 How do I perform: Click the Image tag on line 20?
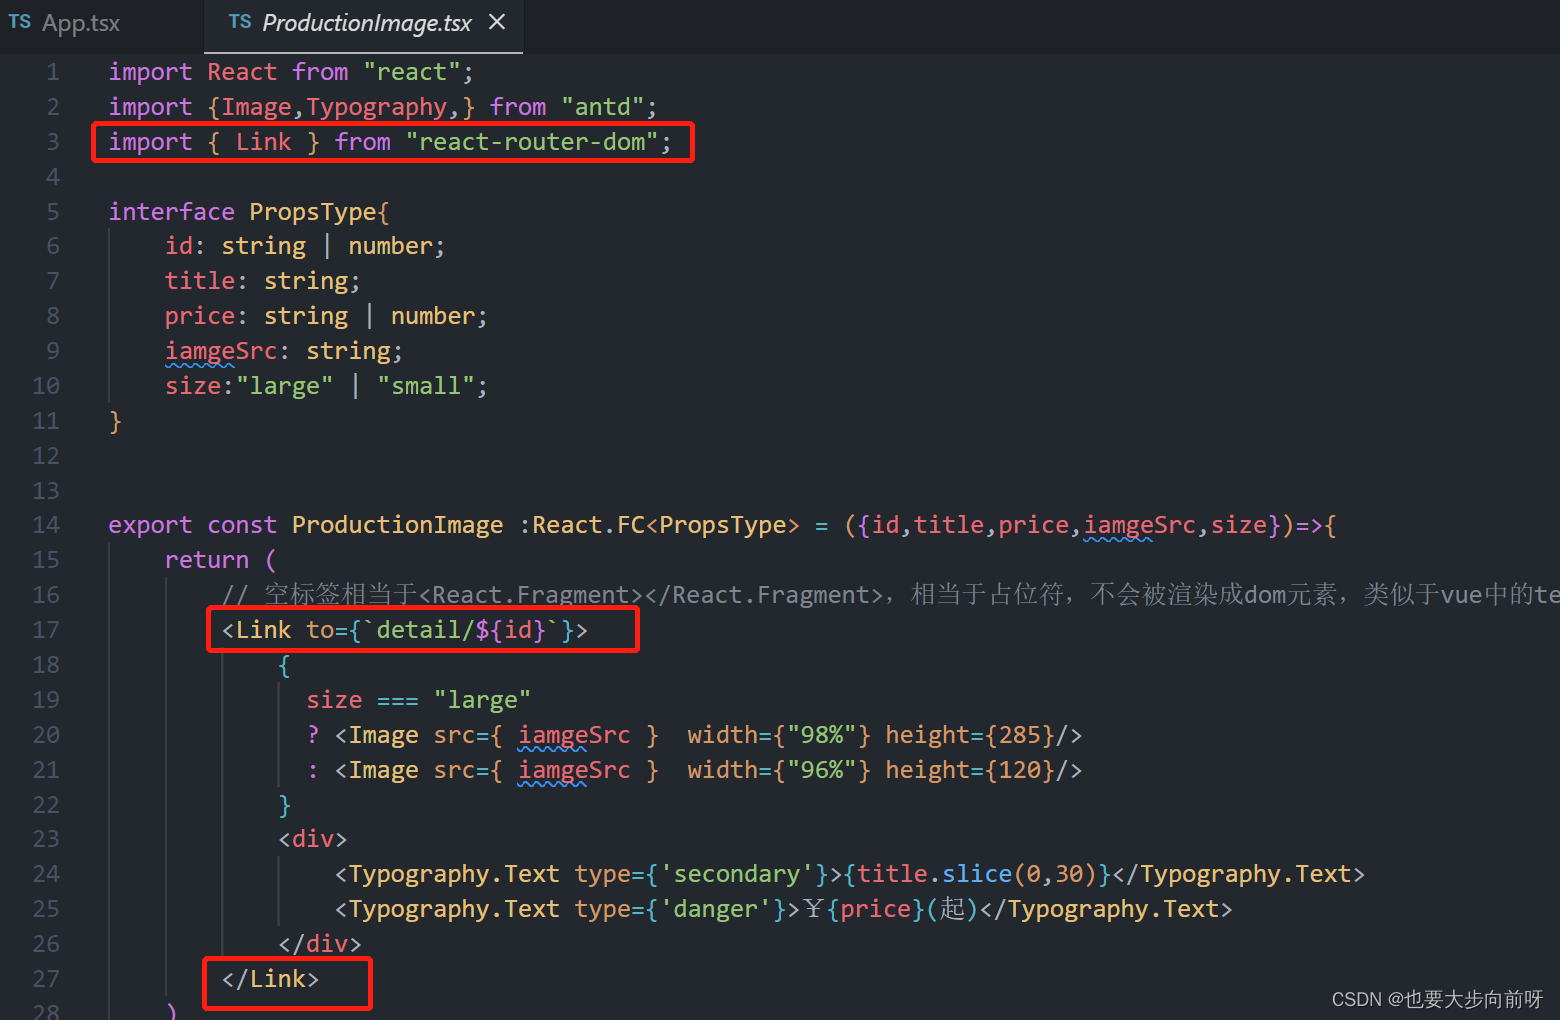378,734
